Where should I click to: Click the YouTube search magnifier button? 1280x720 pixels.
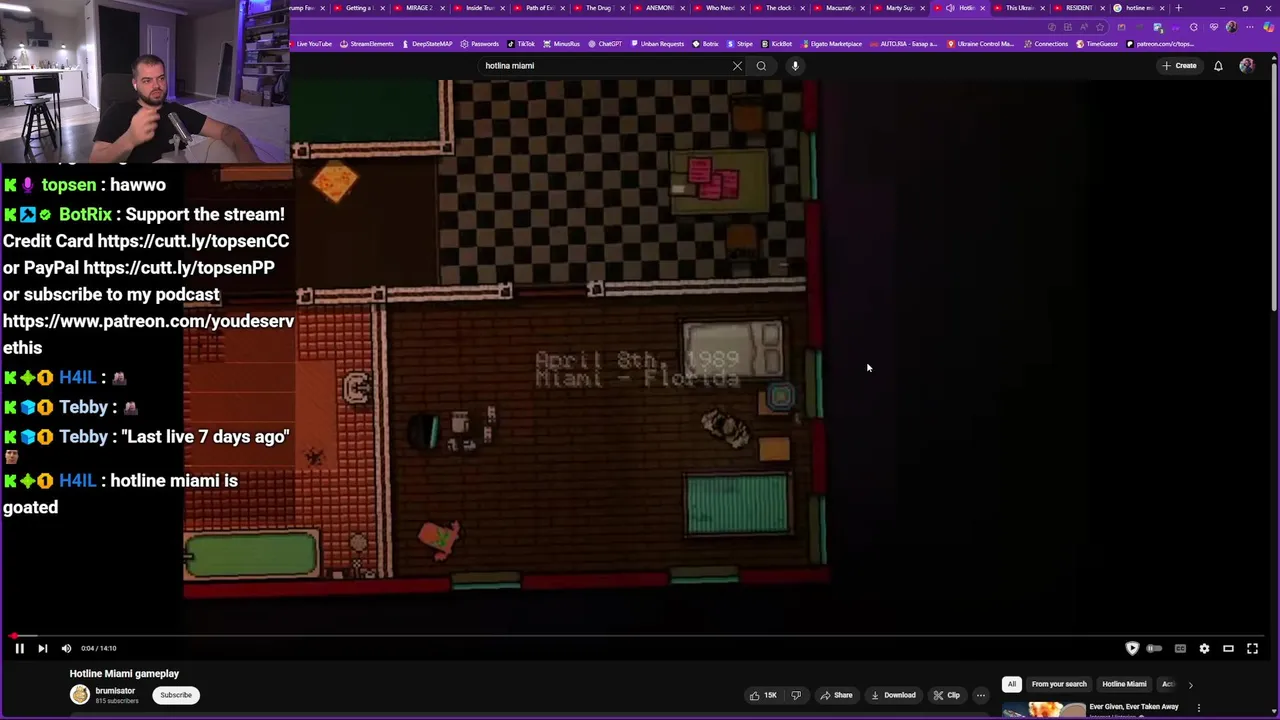pyautogui.click(x=761, y=66)
